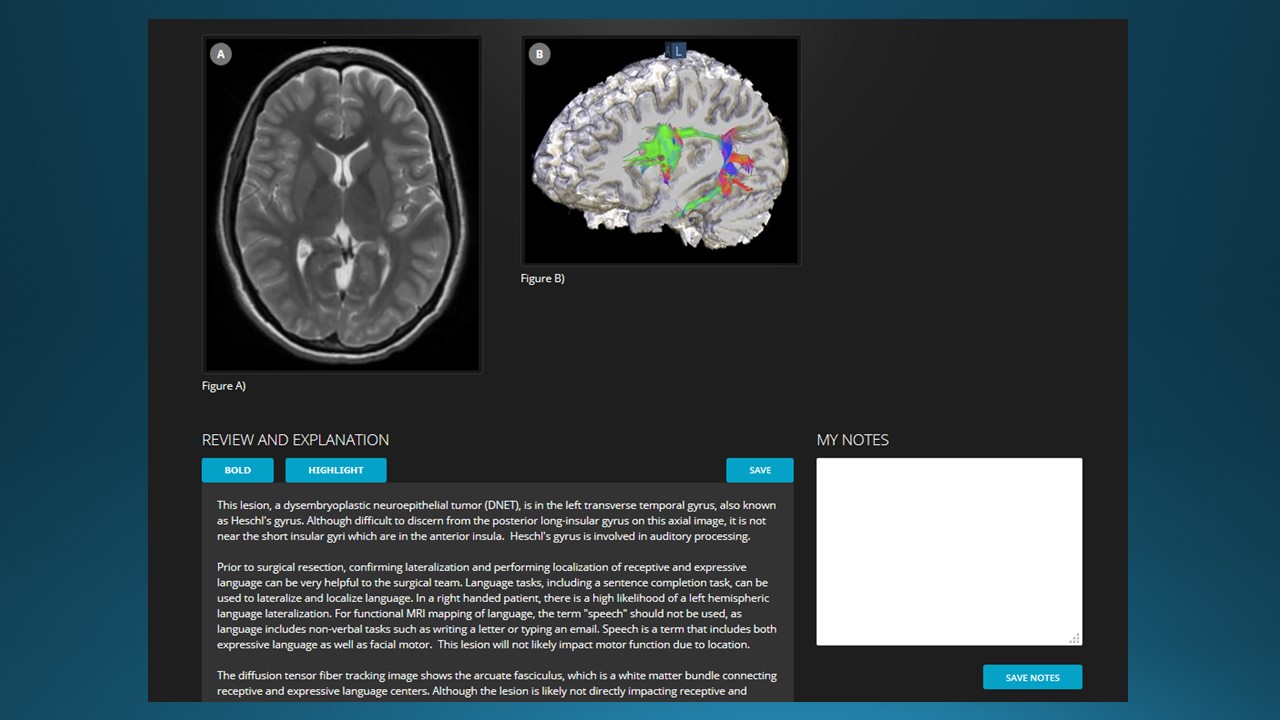Click the paragraph starting 'The diffusion tensor fiber tracking'
Image resolution: width=1280 pixels, height=720 pixels.
[x=497, y=683]
